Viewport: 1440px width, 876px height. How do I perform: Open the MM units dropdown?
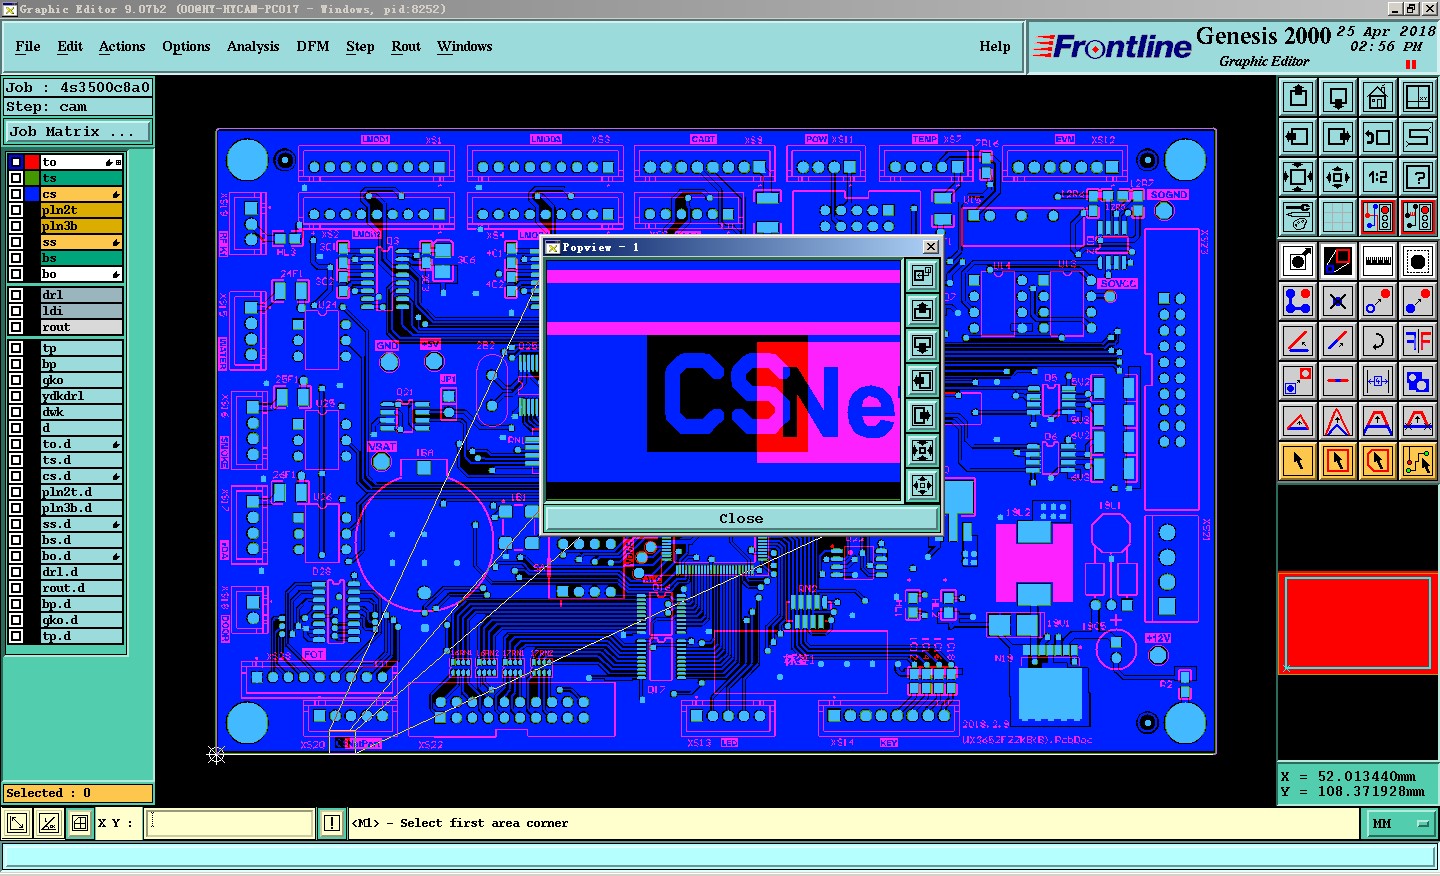[x=1400, y=823]
